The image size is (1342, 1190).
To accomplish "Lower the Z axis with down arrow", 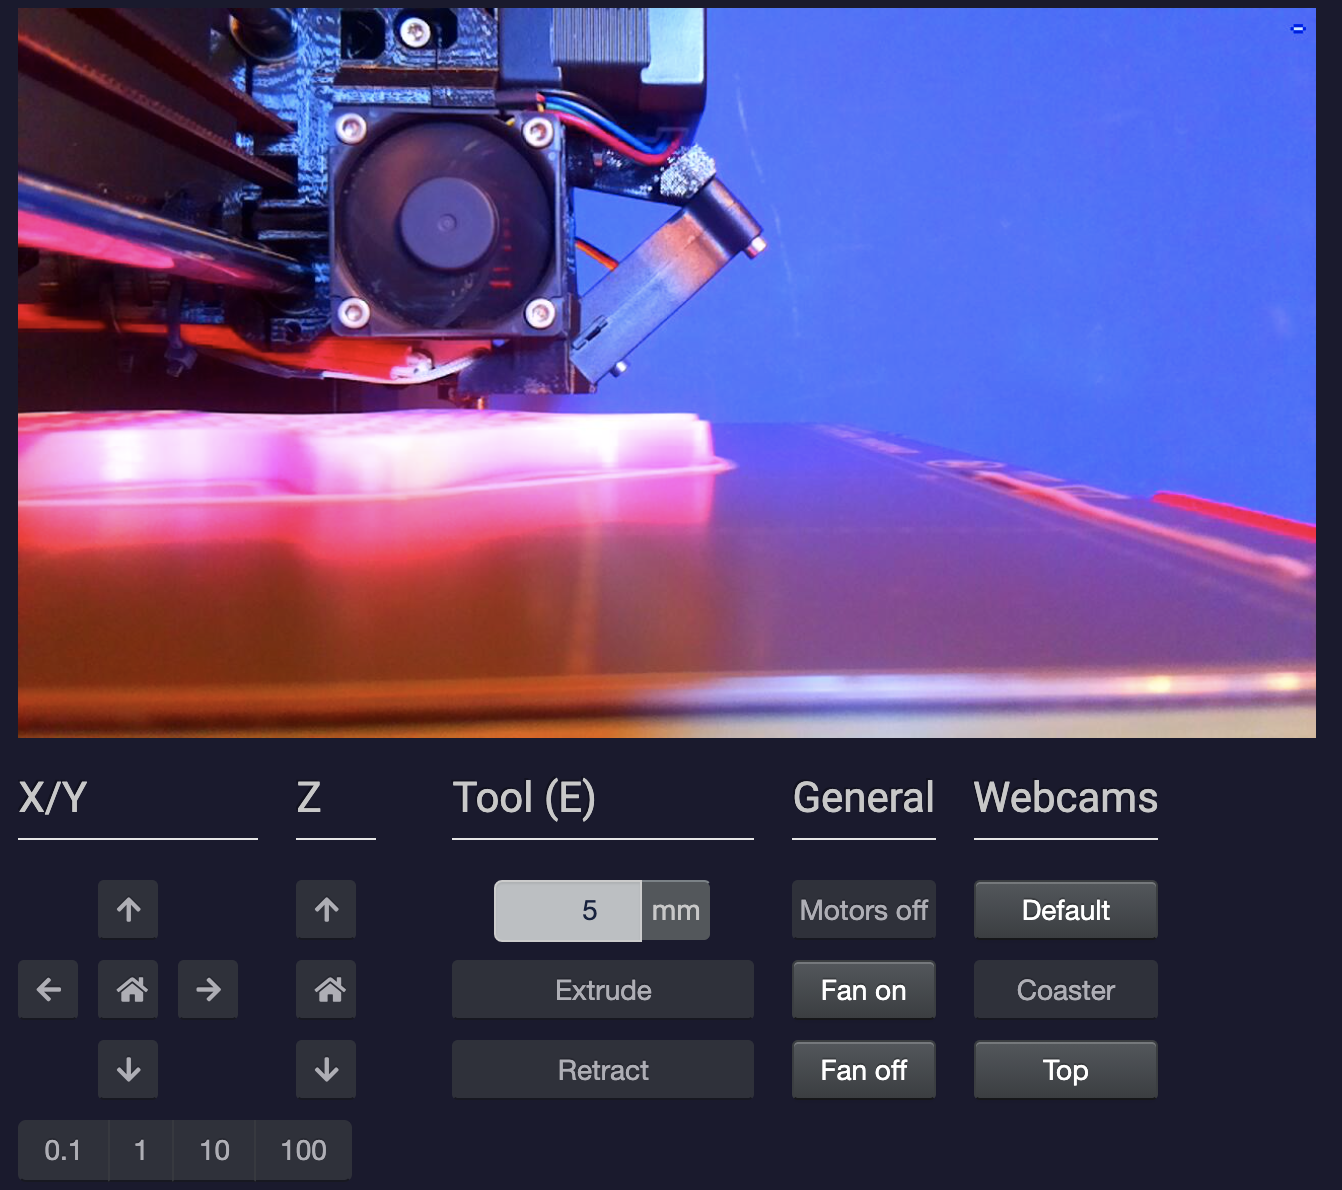I will tap(326, 1069).
